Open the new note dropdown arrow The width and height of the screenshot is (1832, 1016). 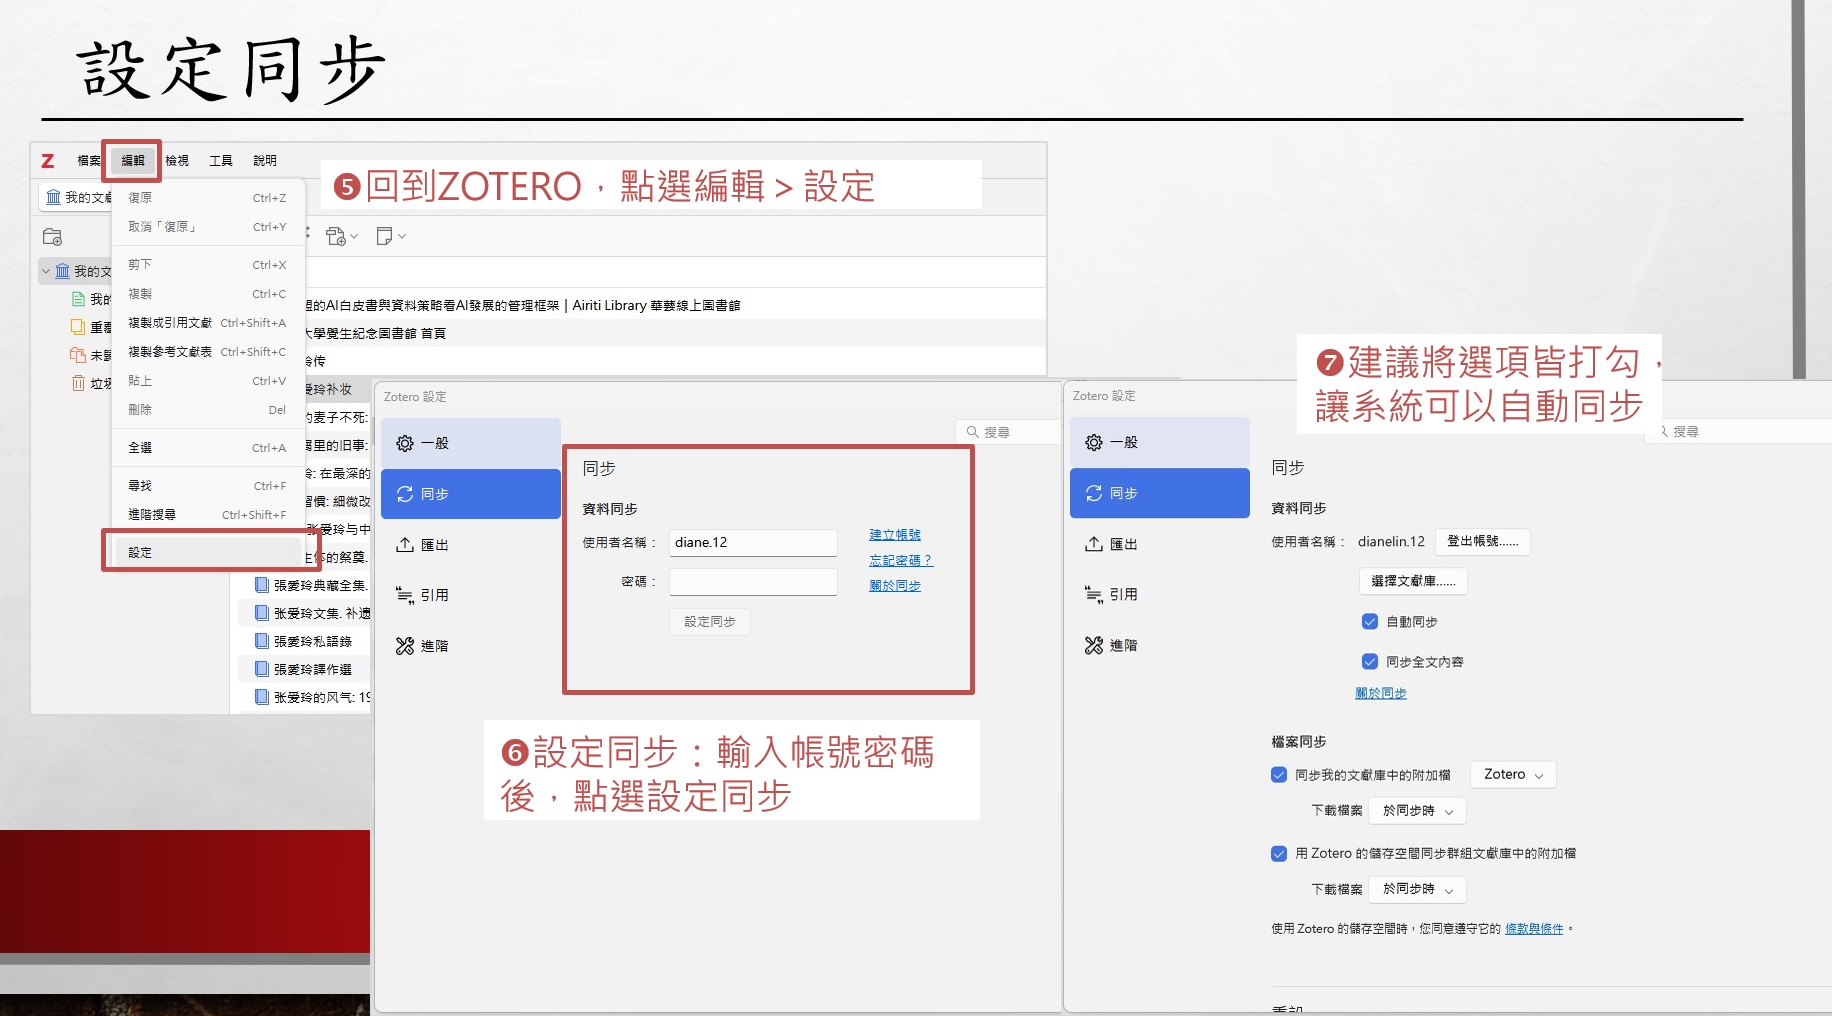(x=402, y=237)
